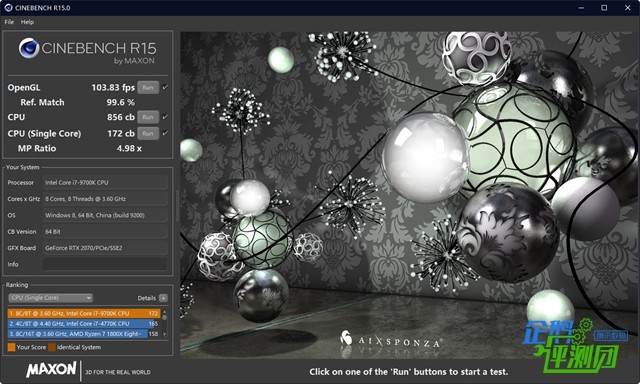
Task: Run the CPU benchmark
Action: tap(148, 117)
